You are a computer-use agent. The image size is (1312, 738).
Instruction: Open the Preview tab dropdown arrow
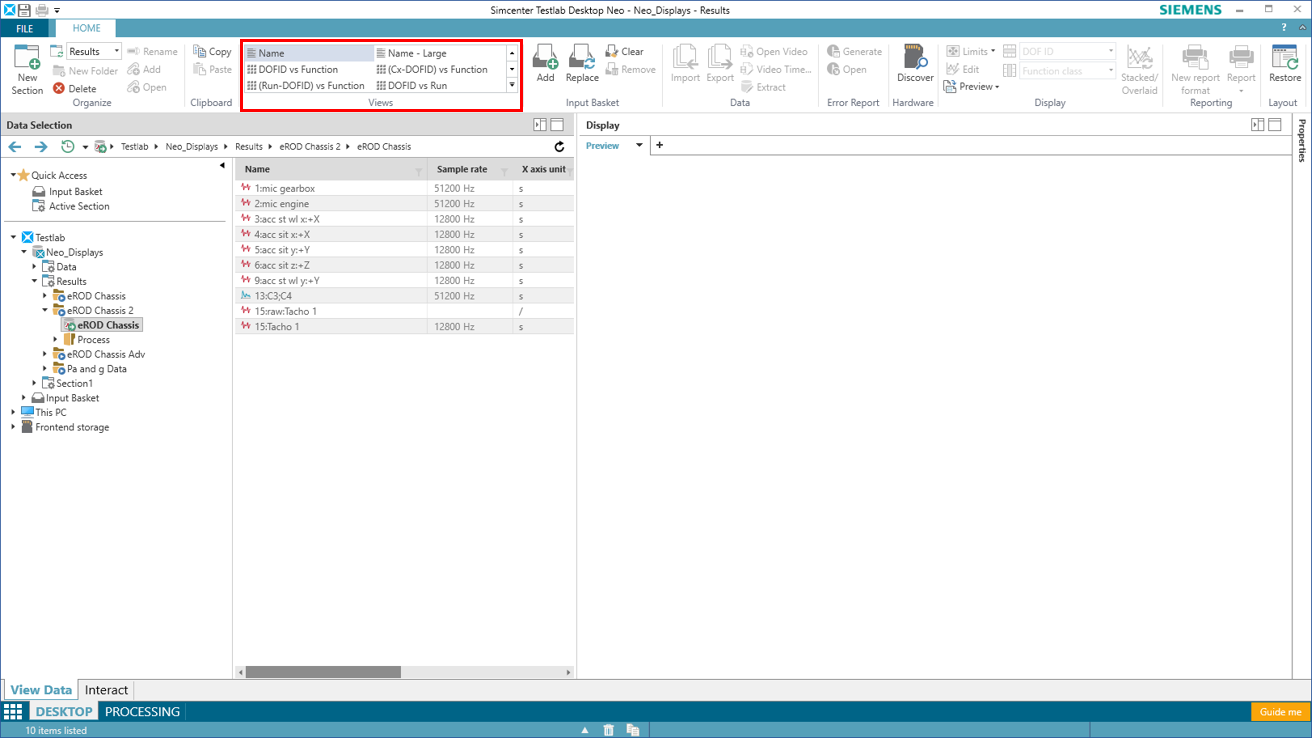[639, 146]
